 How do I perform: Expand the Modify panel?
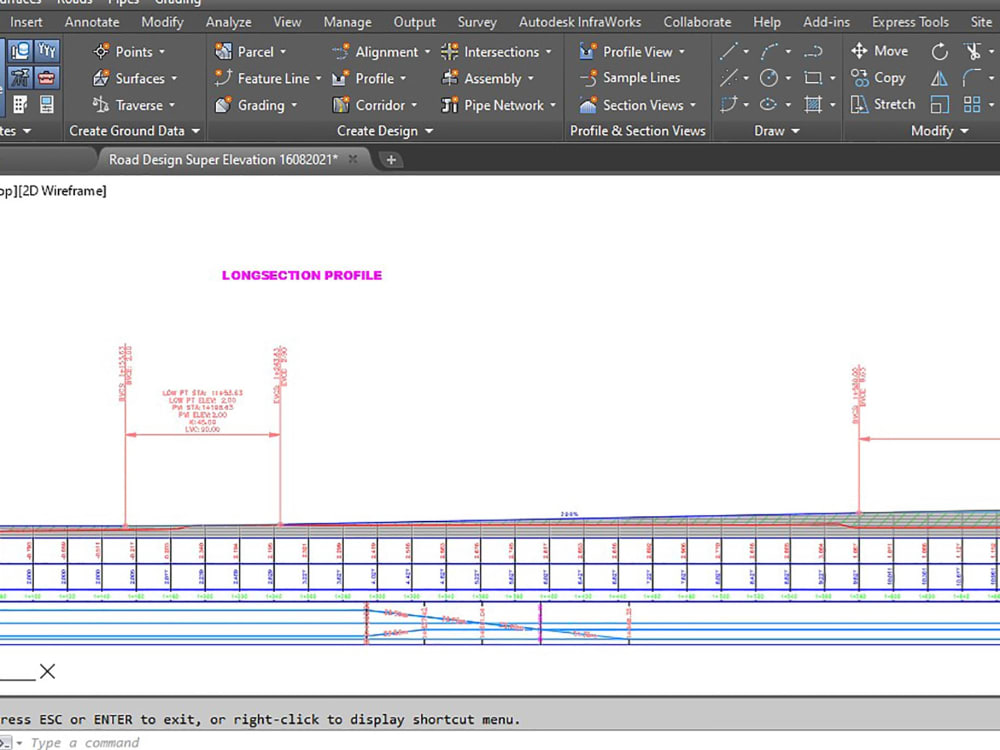939,131
